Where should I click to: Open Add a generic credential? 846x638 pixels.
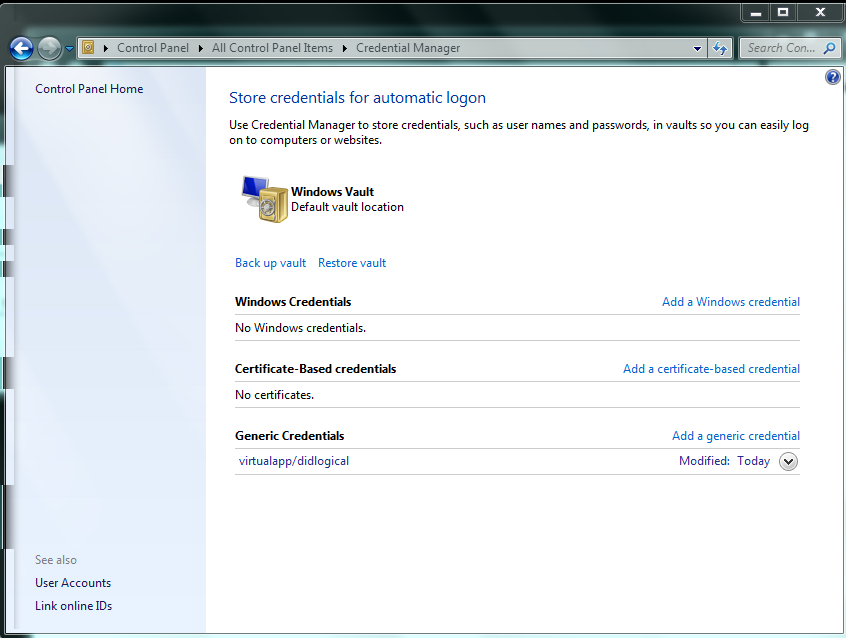pos(736,435)
